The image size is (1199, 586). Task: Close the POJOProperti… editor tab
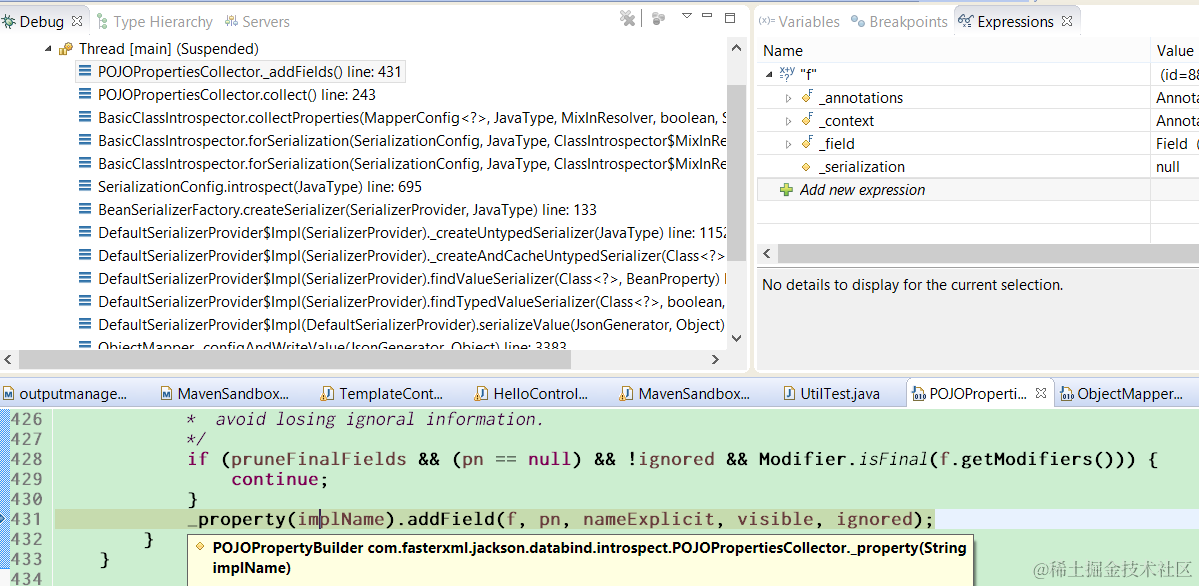(1040, 393)
